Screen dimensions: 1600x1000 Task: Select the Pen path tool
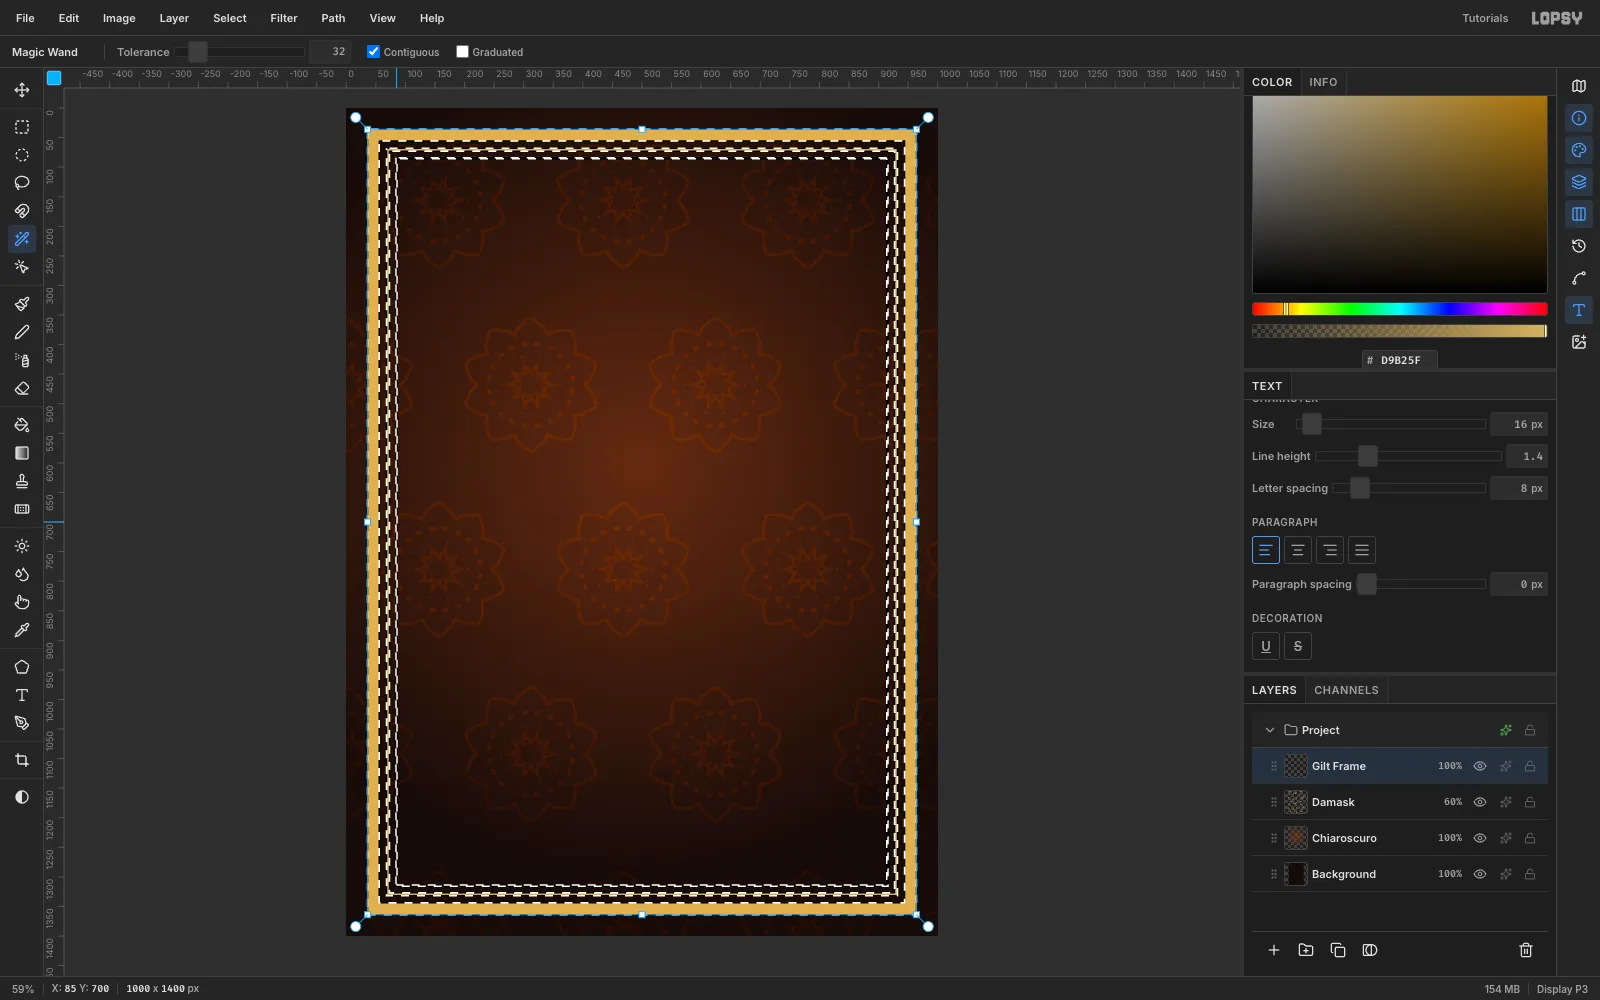point(22,723)
